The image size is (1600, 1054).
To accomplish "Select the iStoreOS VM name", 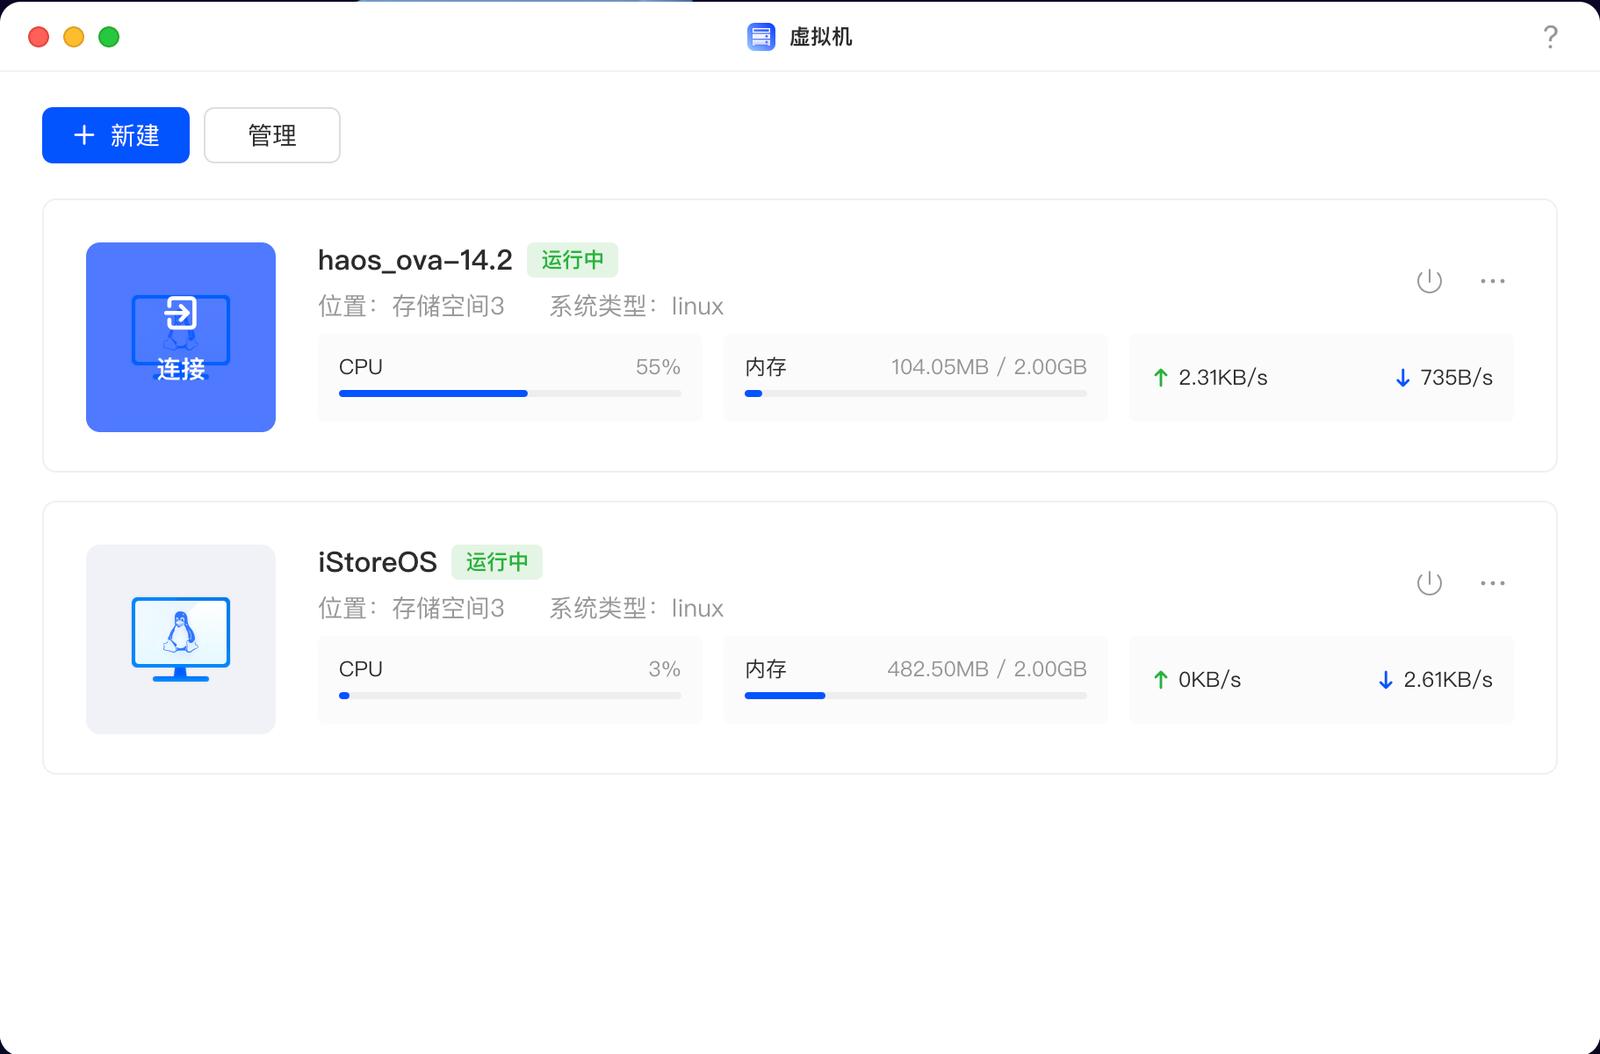I will click(377, 562).
